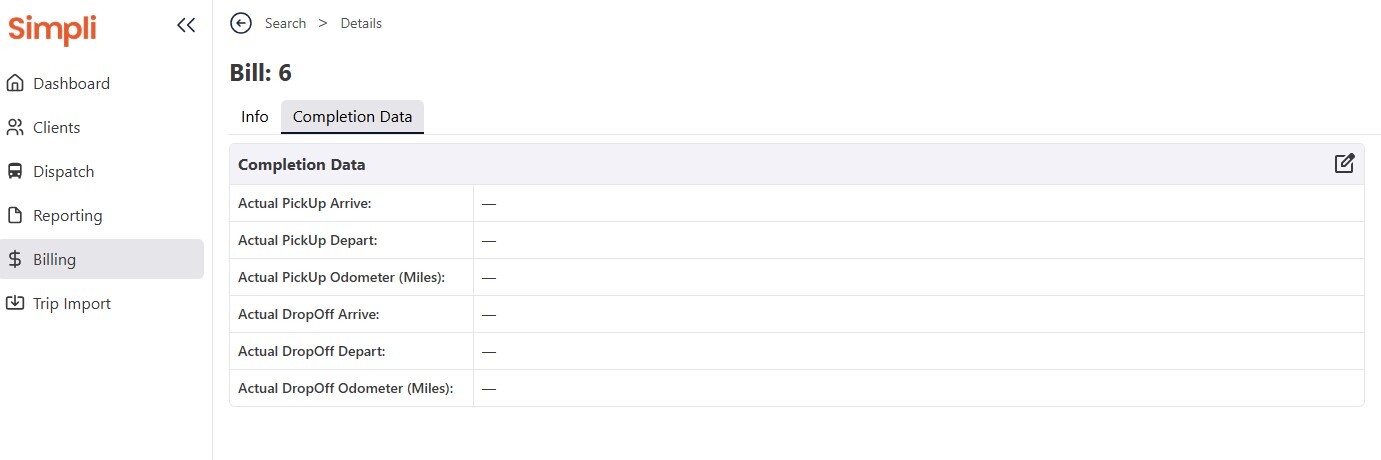Click the Details breadcrumb

point(361,23)
